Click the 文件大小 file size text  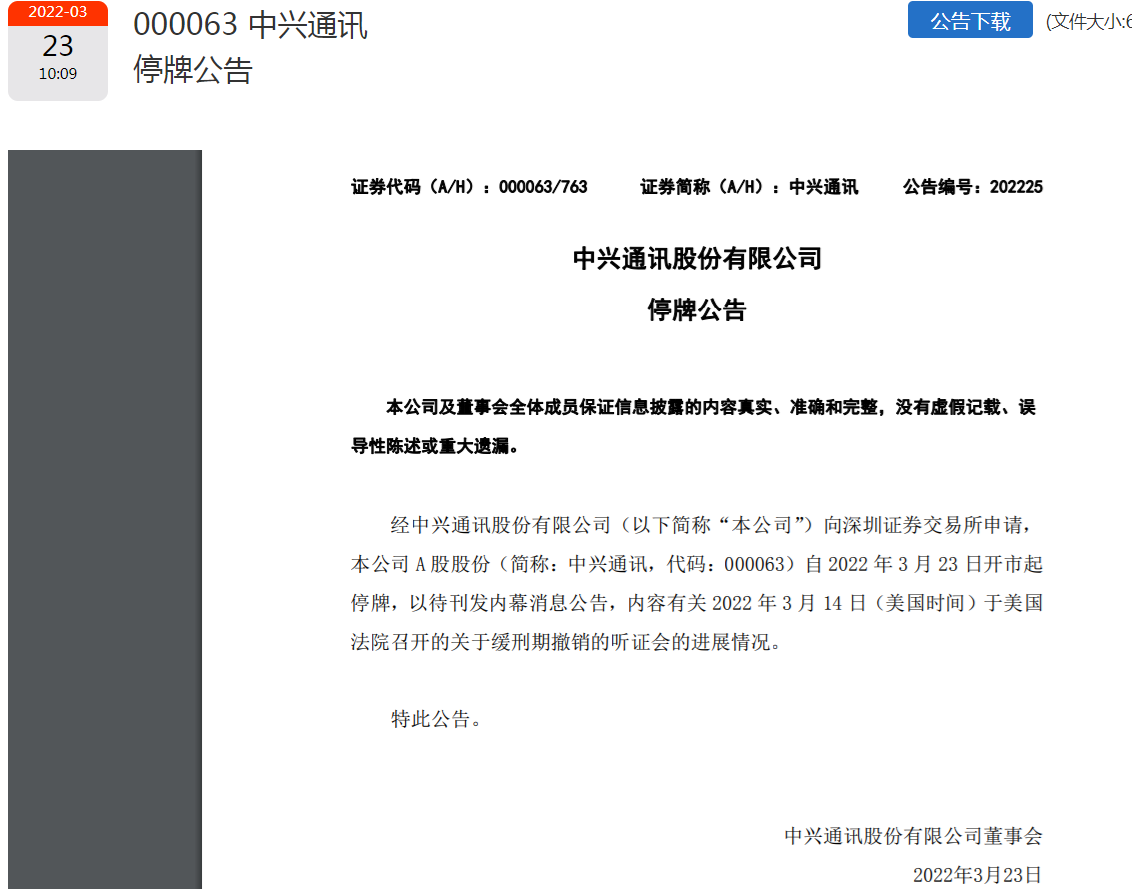pyautogui.click(x=1088, y=21)
